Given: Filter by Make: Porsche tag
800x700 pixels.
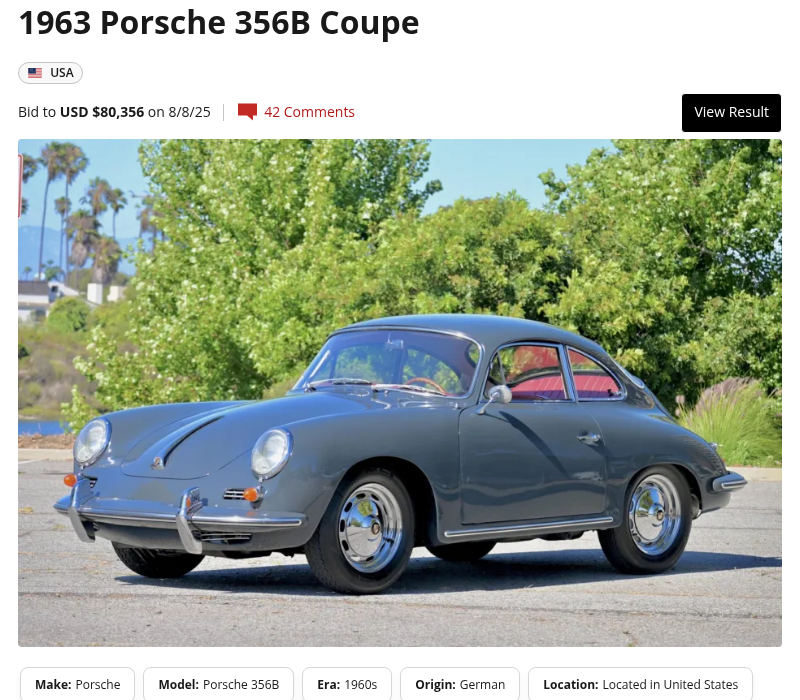Looking at the screenshot, I should [x=78, y=684].
